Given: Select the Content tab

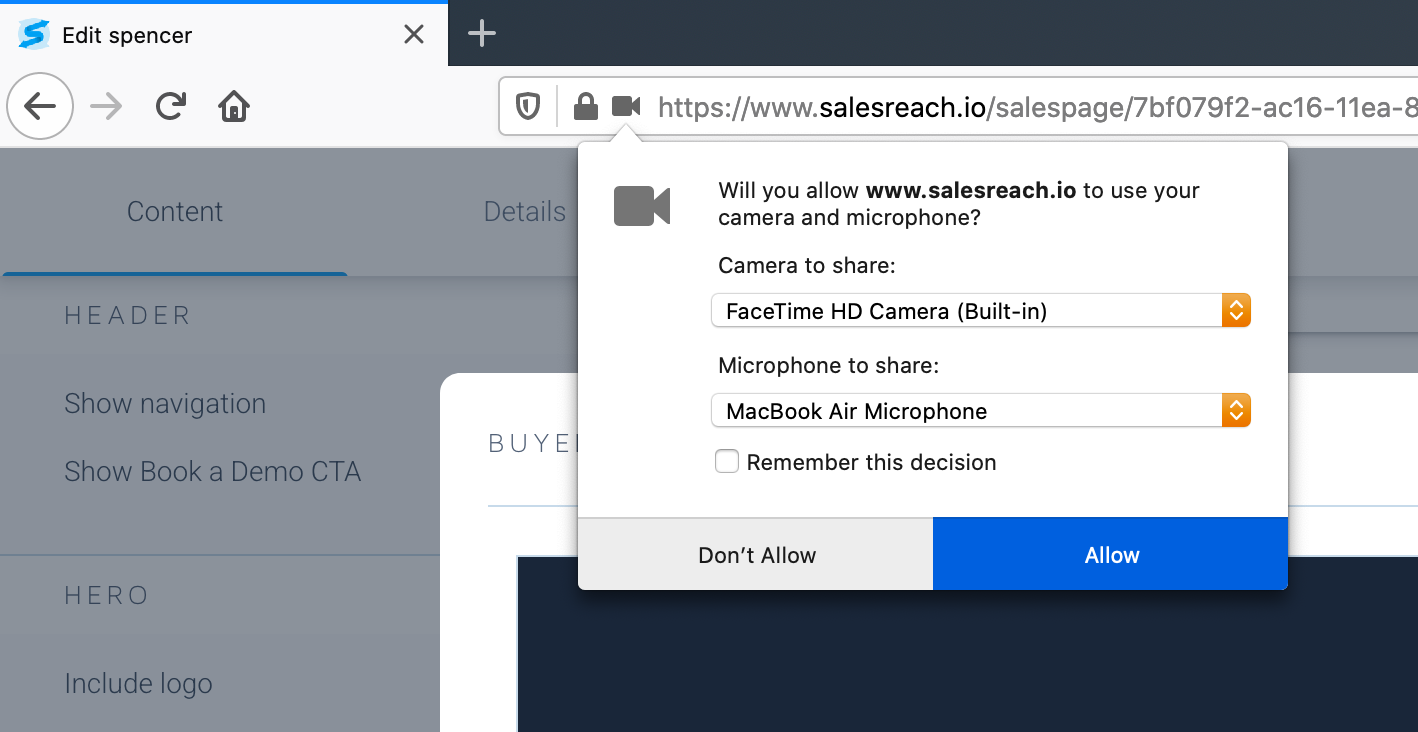Looking at the screenshot, I should (x=174, y=211).
